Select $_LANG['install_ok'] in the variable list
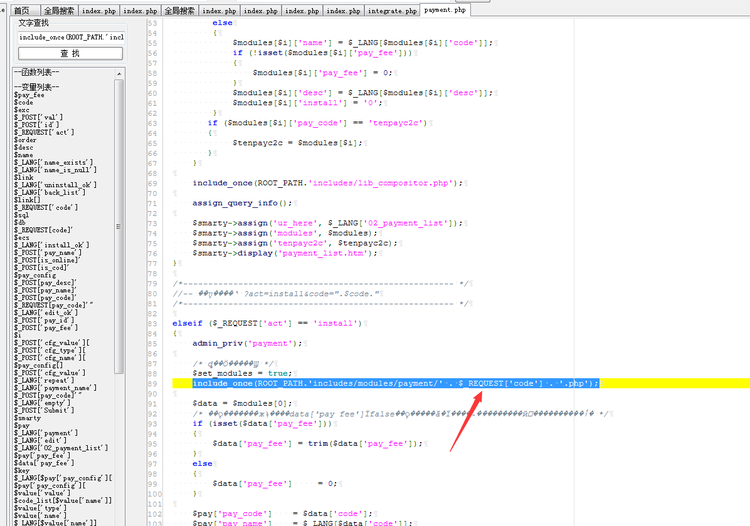This screenshot has width=750, height=526. click(52, 244)
